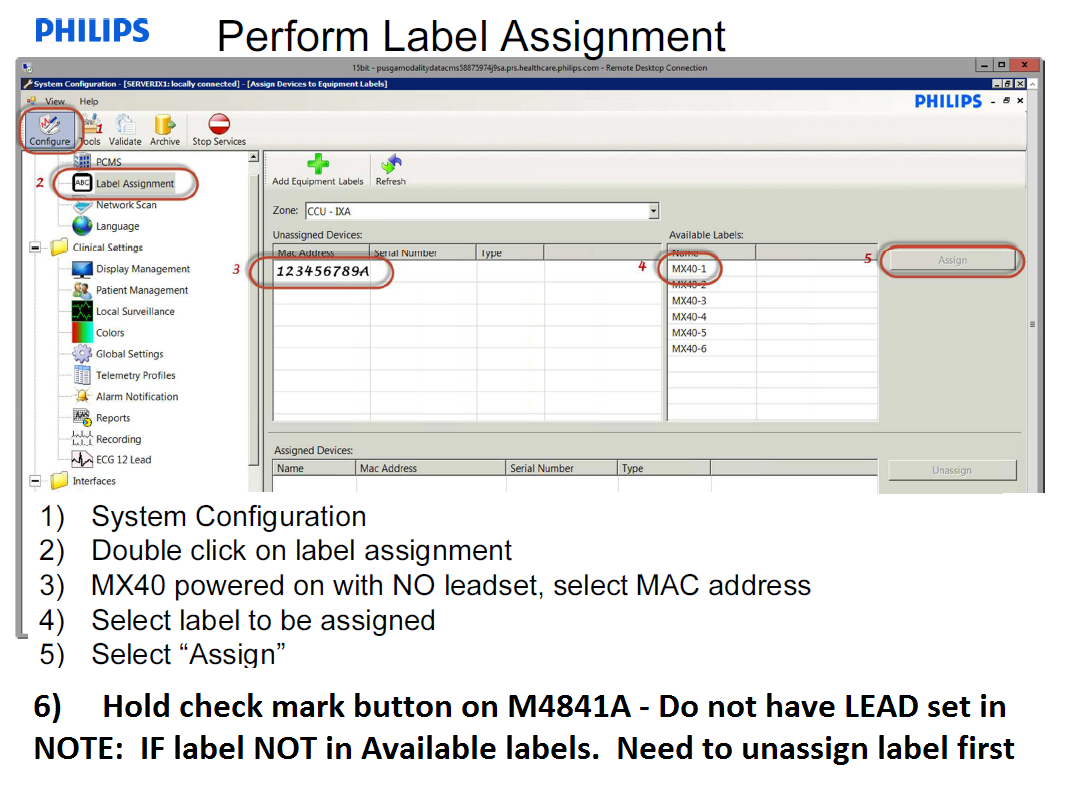Refresh the device list

[x=391, y=165]
